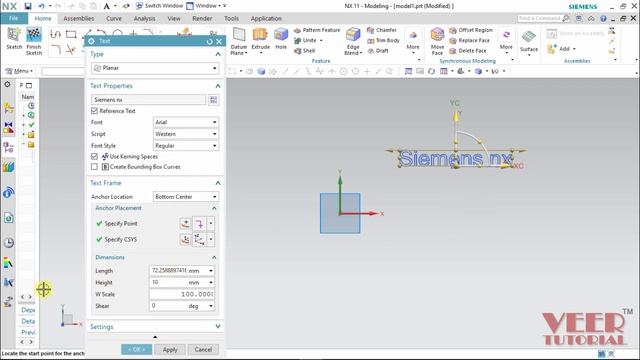Open the File menu
Screen dimensions: 640x360
pyautogui.click(x=14, y=18)
